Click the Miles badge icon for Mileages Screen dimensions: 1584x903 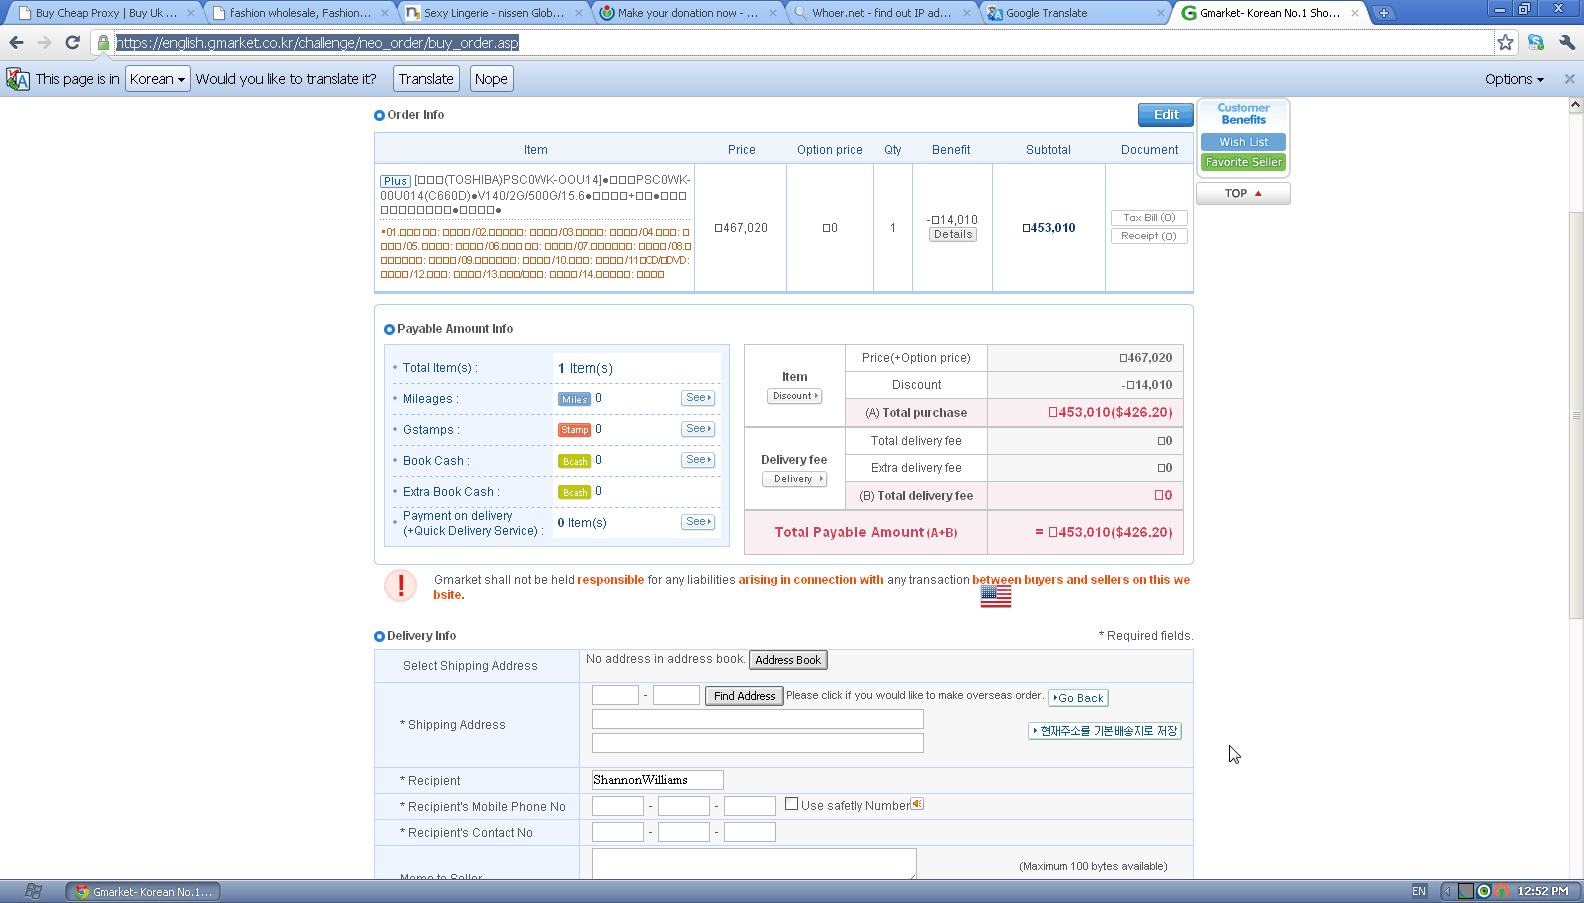click(574, 399)
